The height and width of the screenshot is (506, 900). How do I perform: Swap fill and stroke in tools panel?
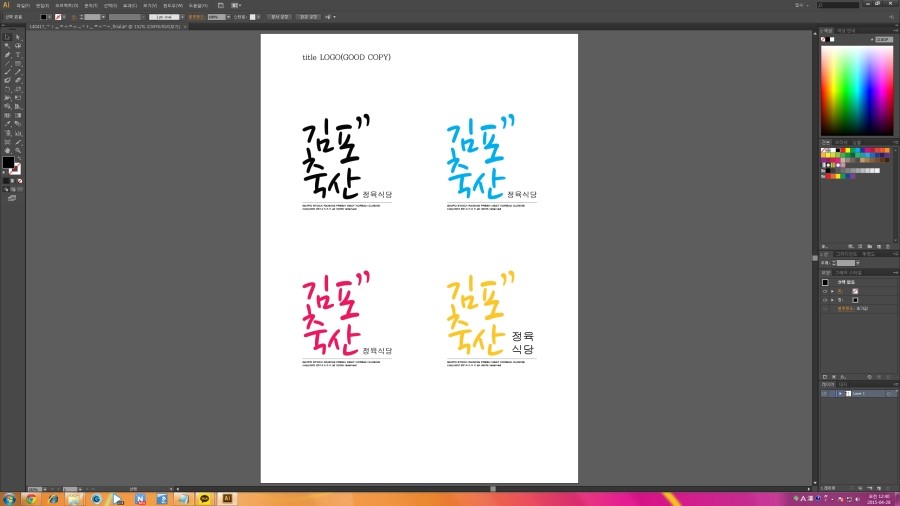tap(19, 158)
